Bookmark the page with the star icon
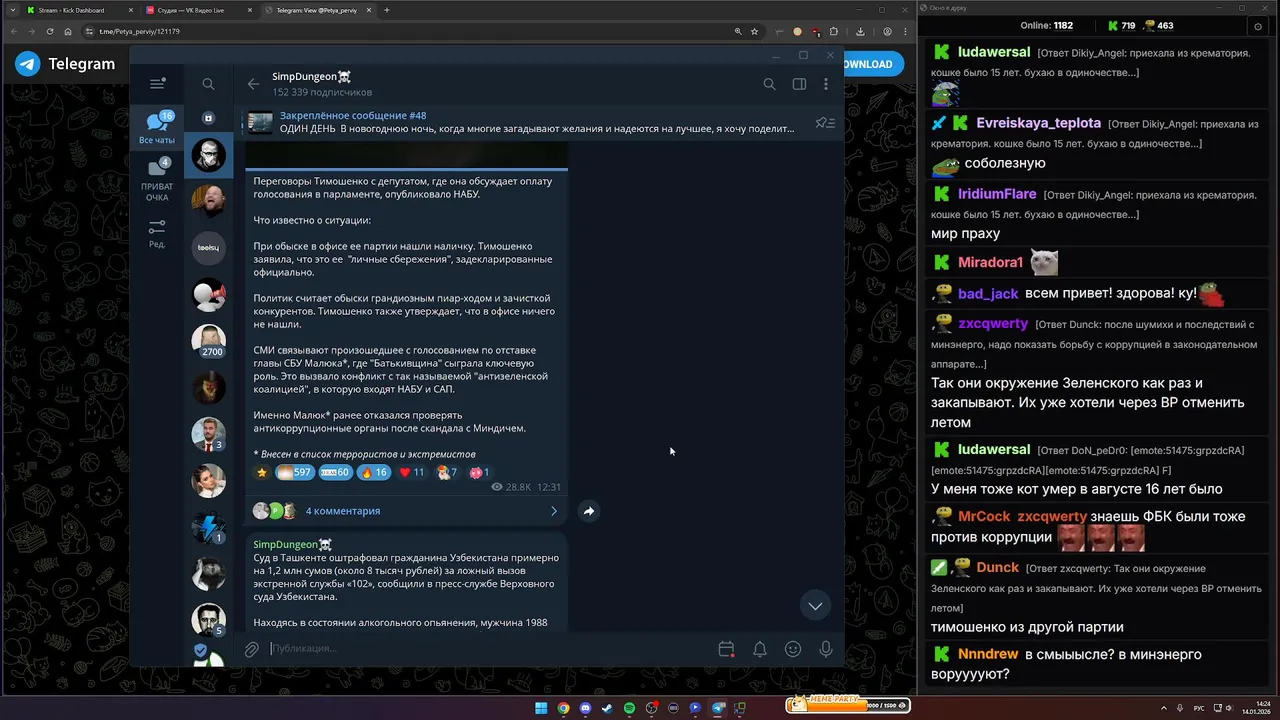This screenshot has width=1280, height=720. coord(755,31)
